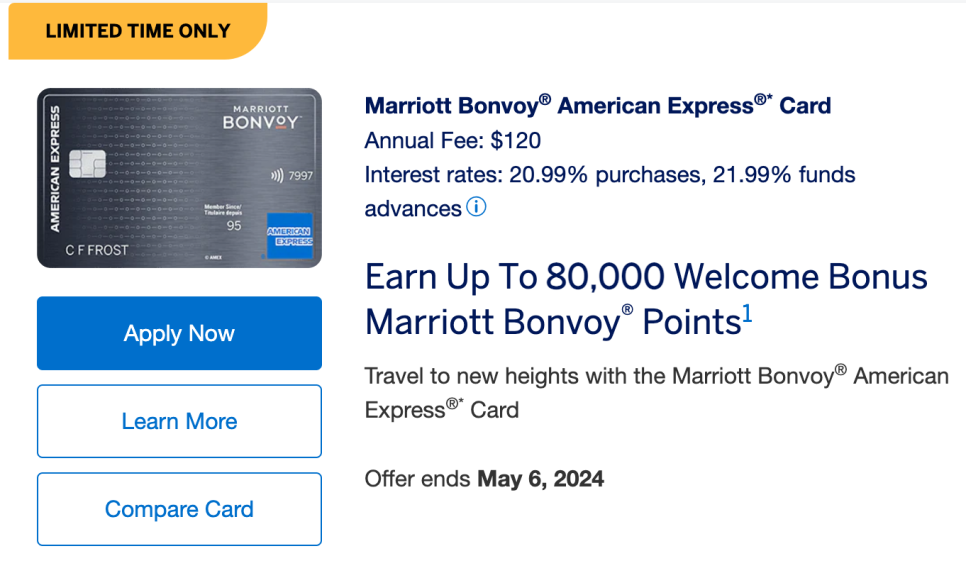Open the interest rates info icon
The image size is (966, 573).
coord(476,206)
